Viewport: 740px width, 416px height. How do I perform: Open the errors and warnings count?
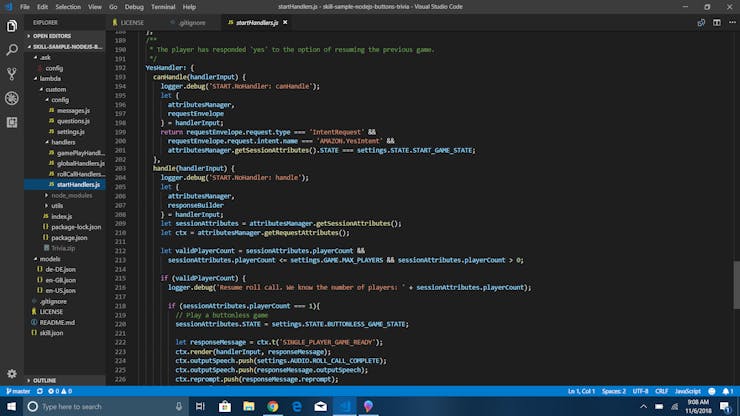60,391
